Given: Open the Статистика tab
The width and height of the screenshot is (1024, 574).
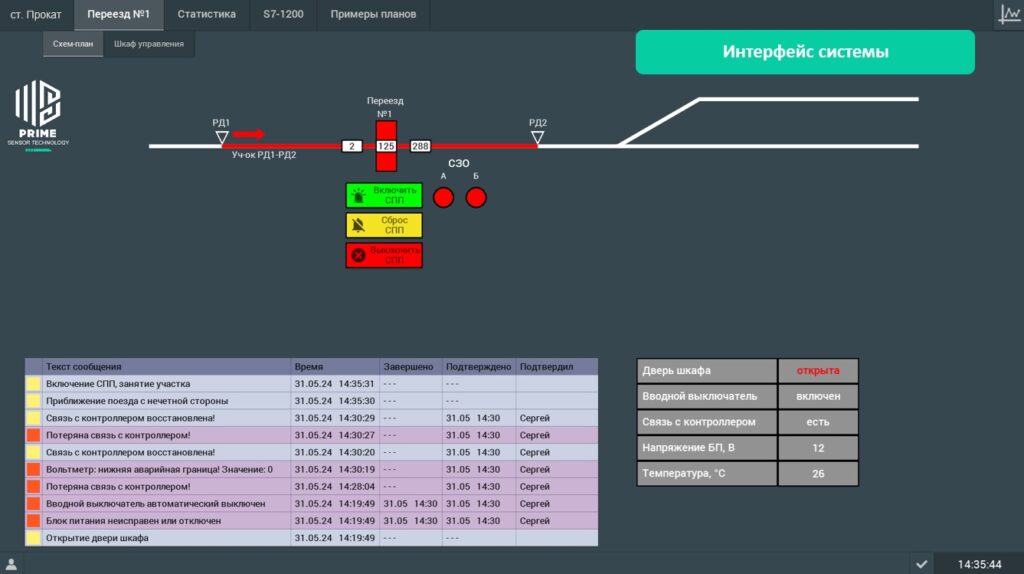Looking at the screenshot, I should (206, 15).
